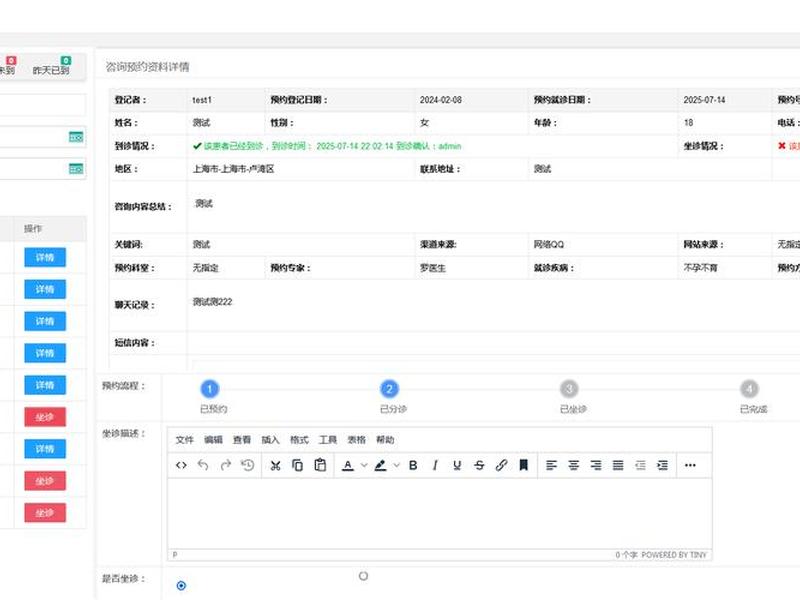Screen dimensions: 800x600
Task: Increase indent in the editor
Action: 662,465
